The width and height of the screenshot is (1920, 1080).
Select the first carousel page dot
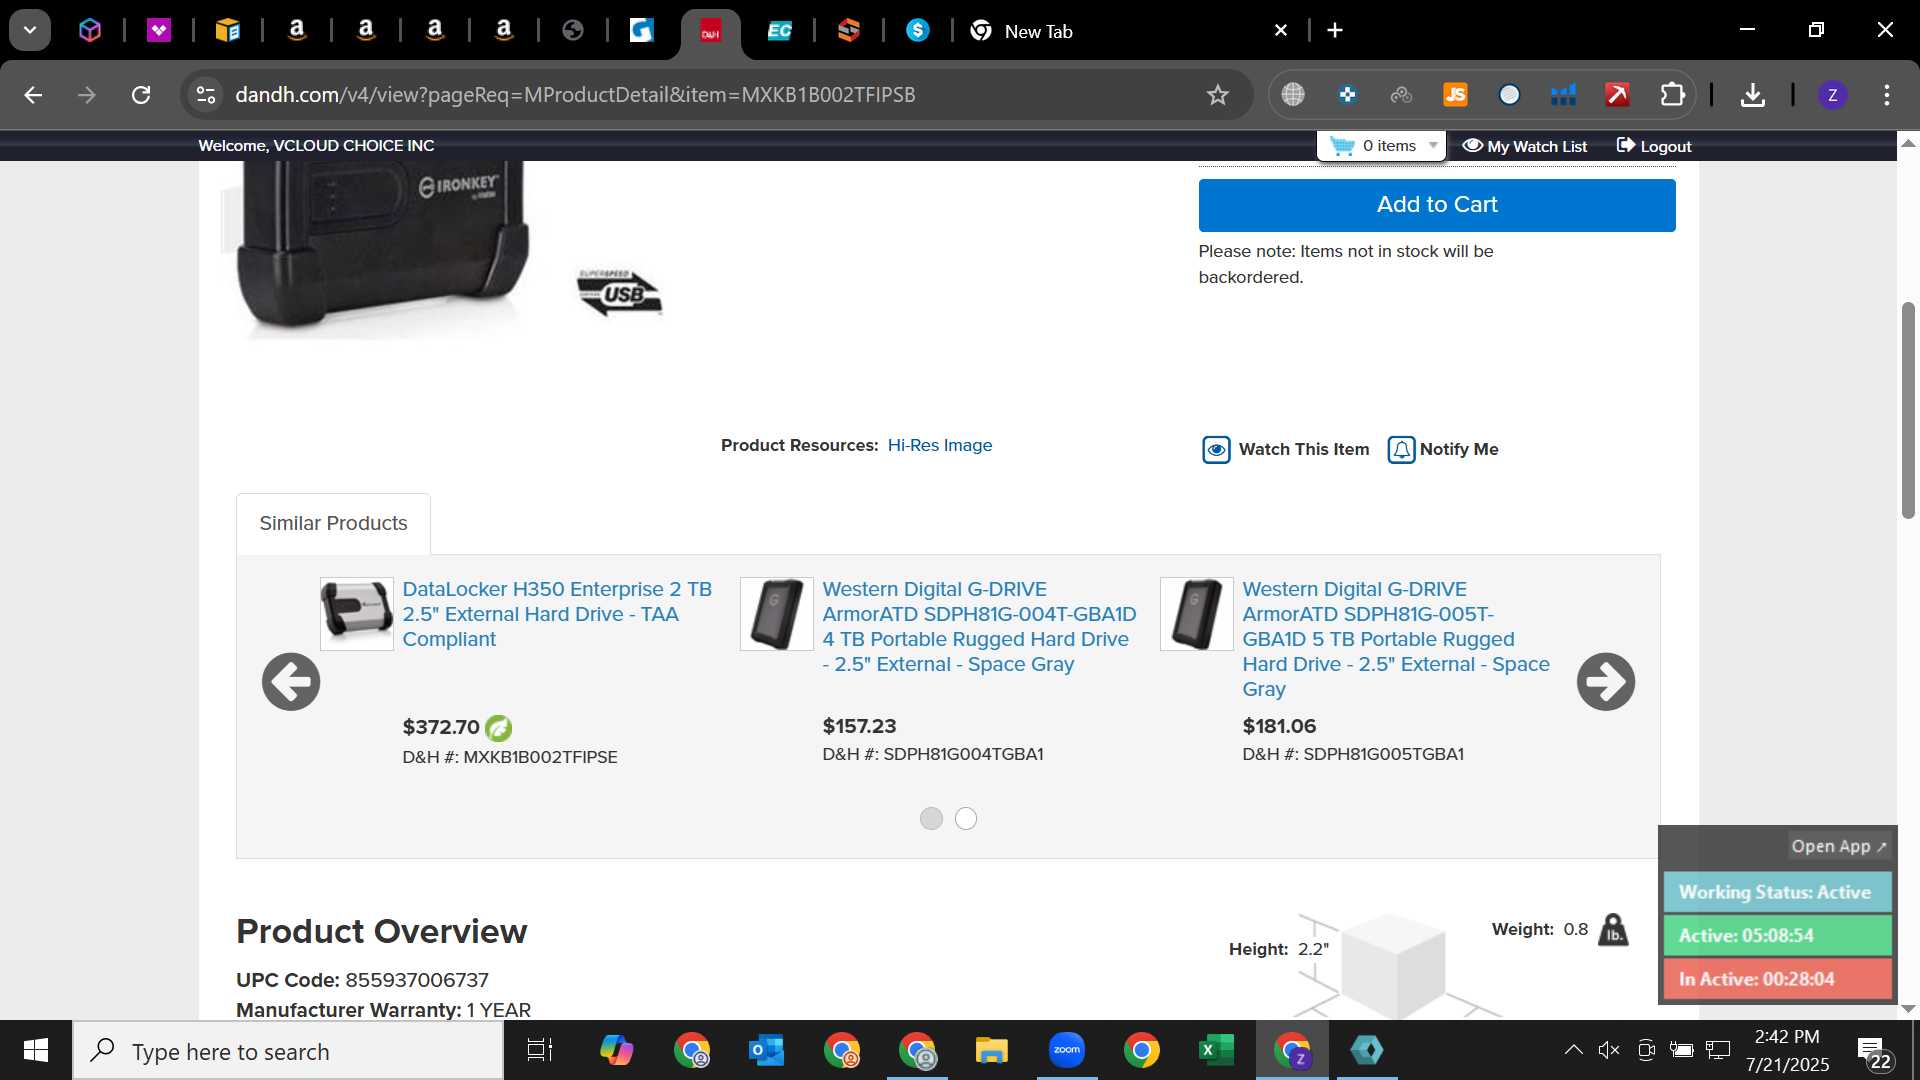[x=931, y=819]
